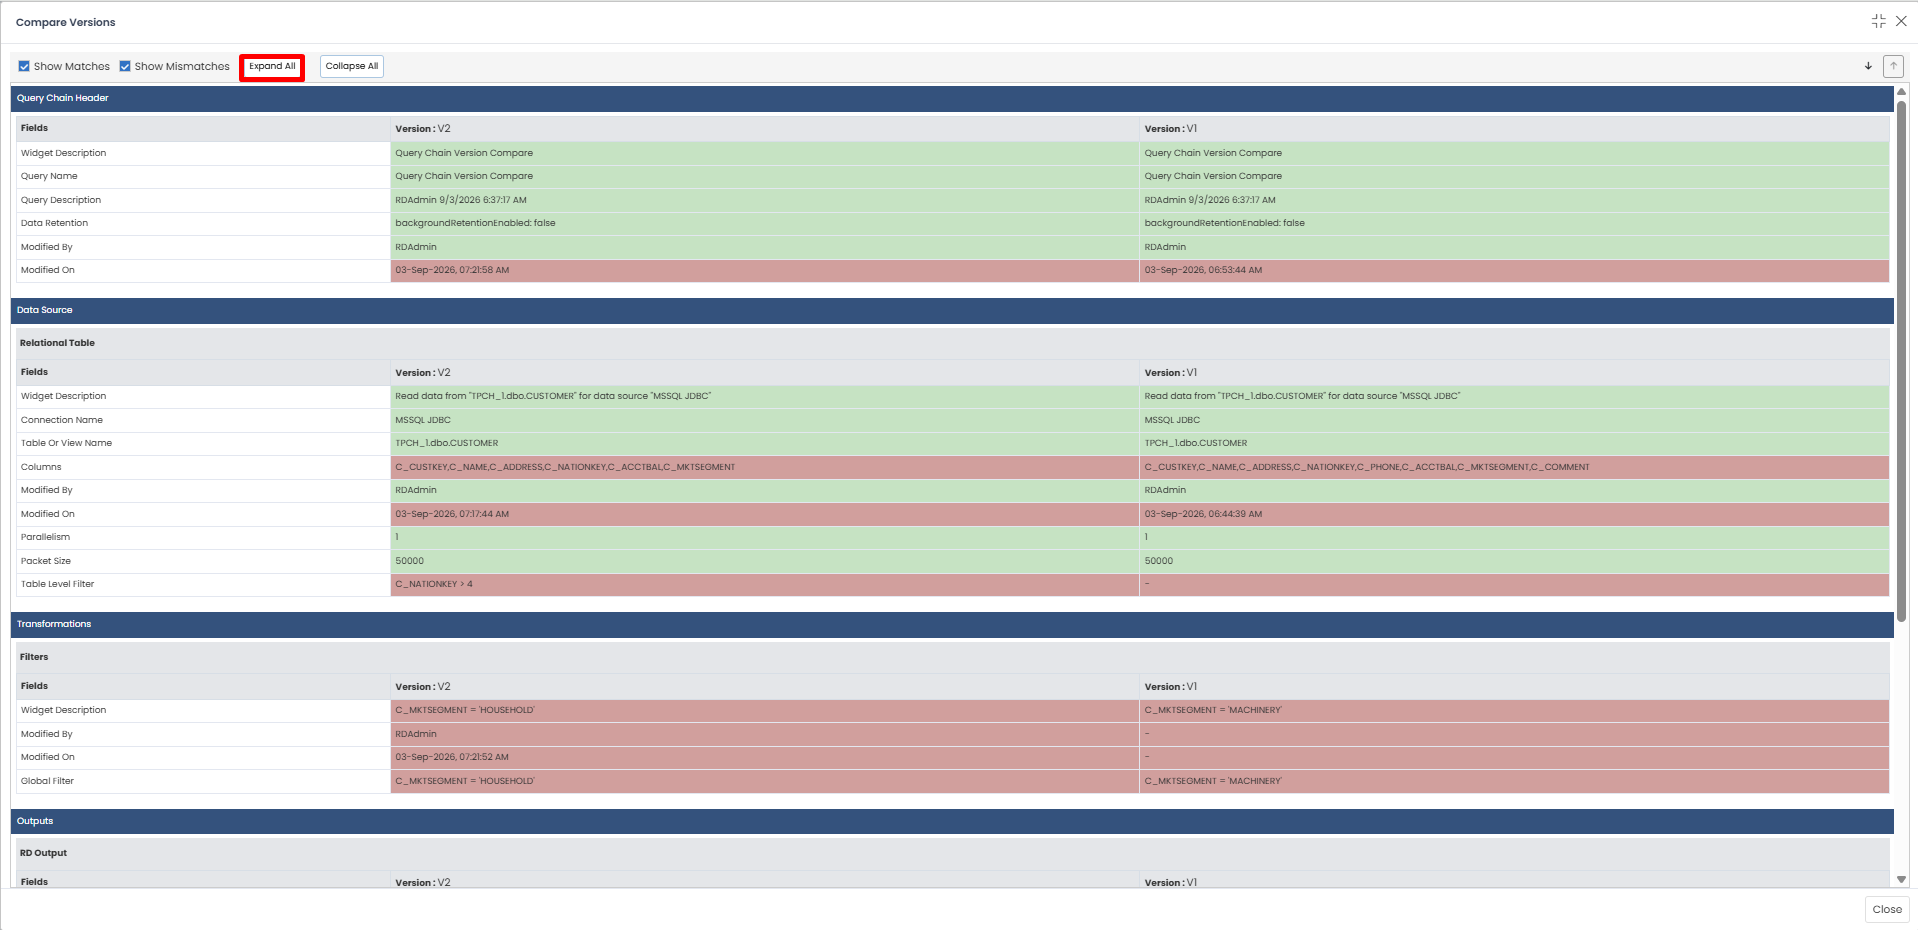Click Filters V2 Modified By RDAdmin cell

coord(764,734)
